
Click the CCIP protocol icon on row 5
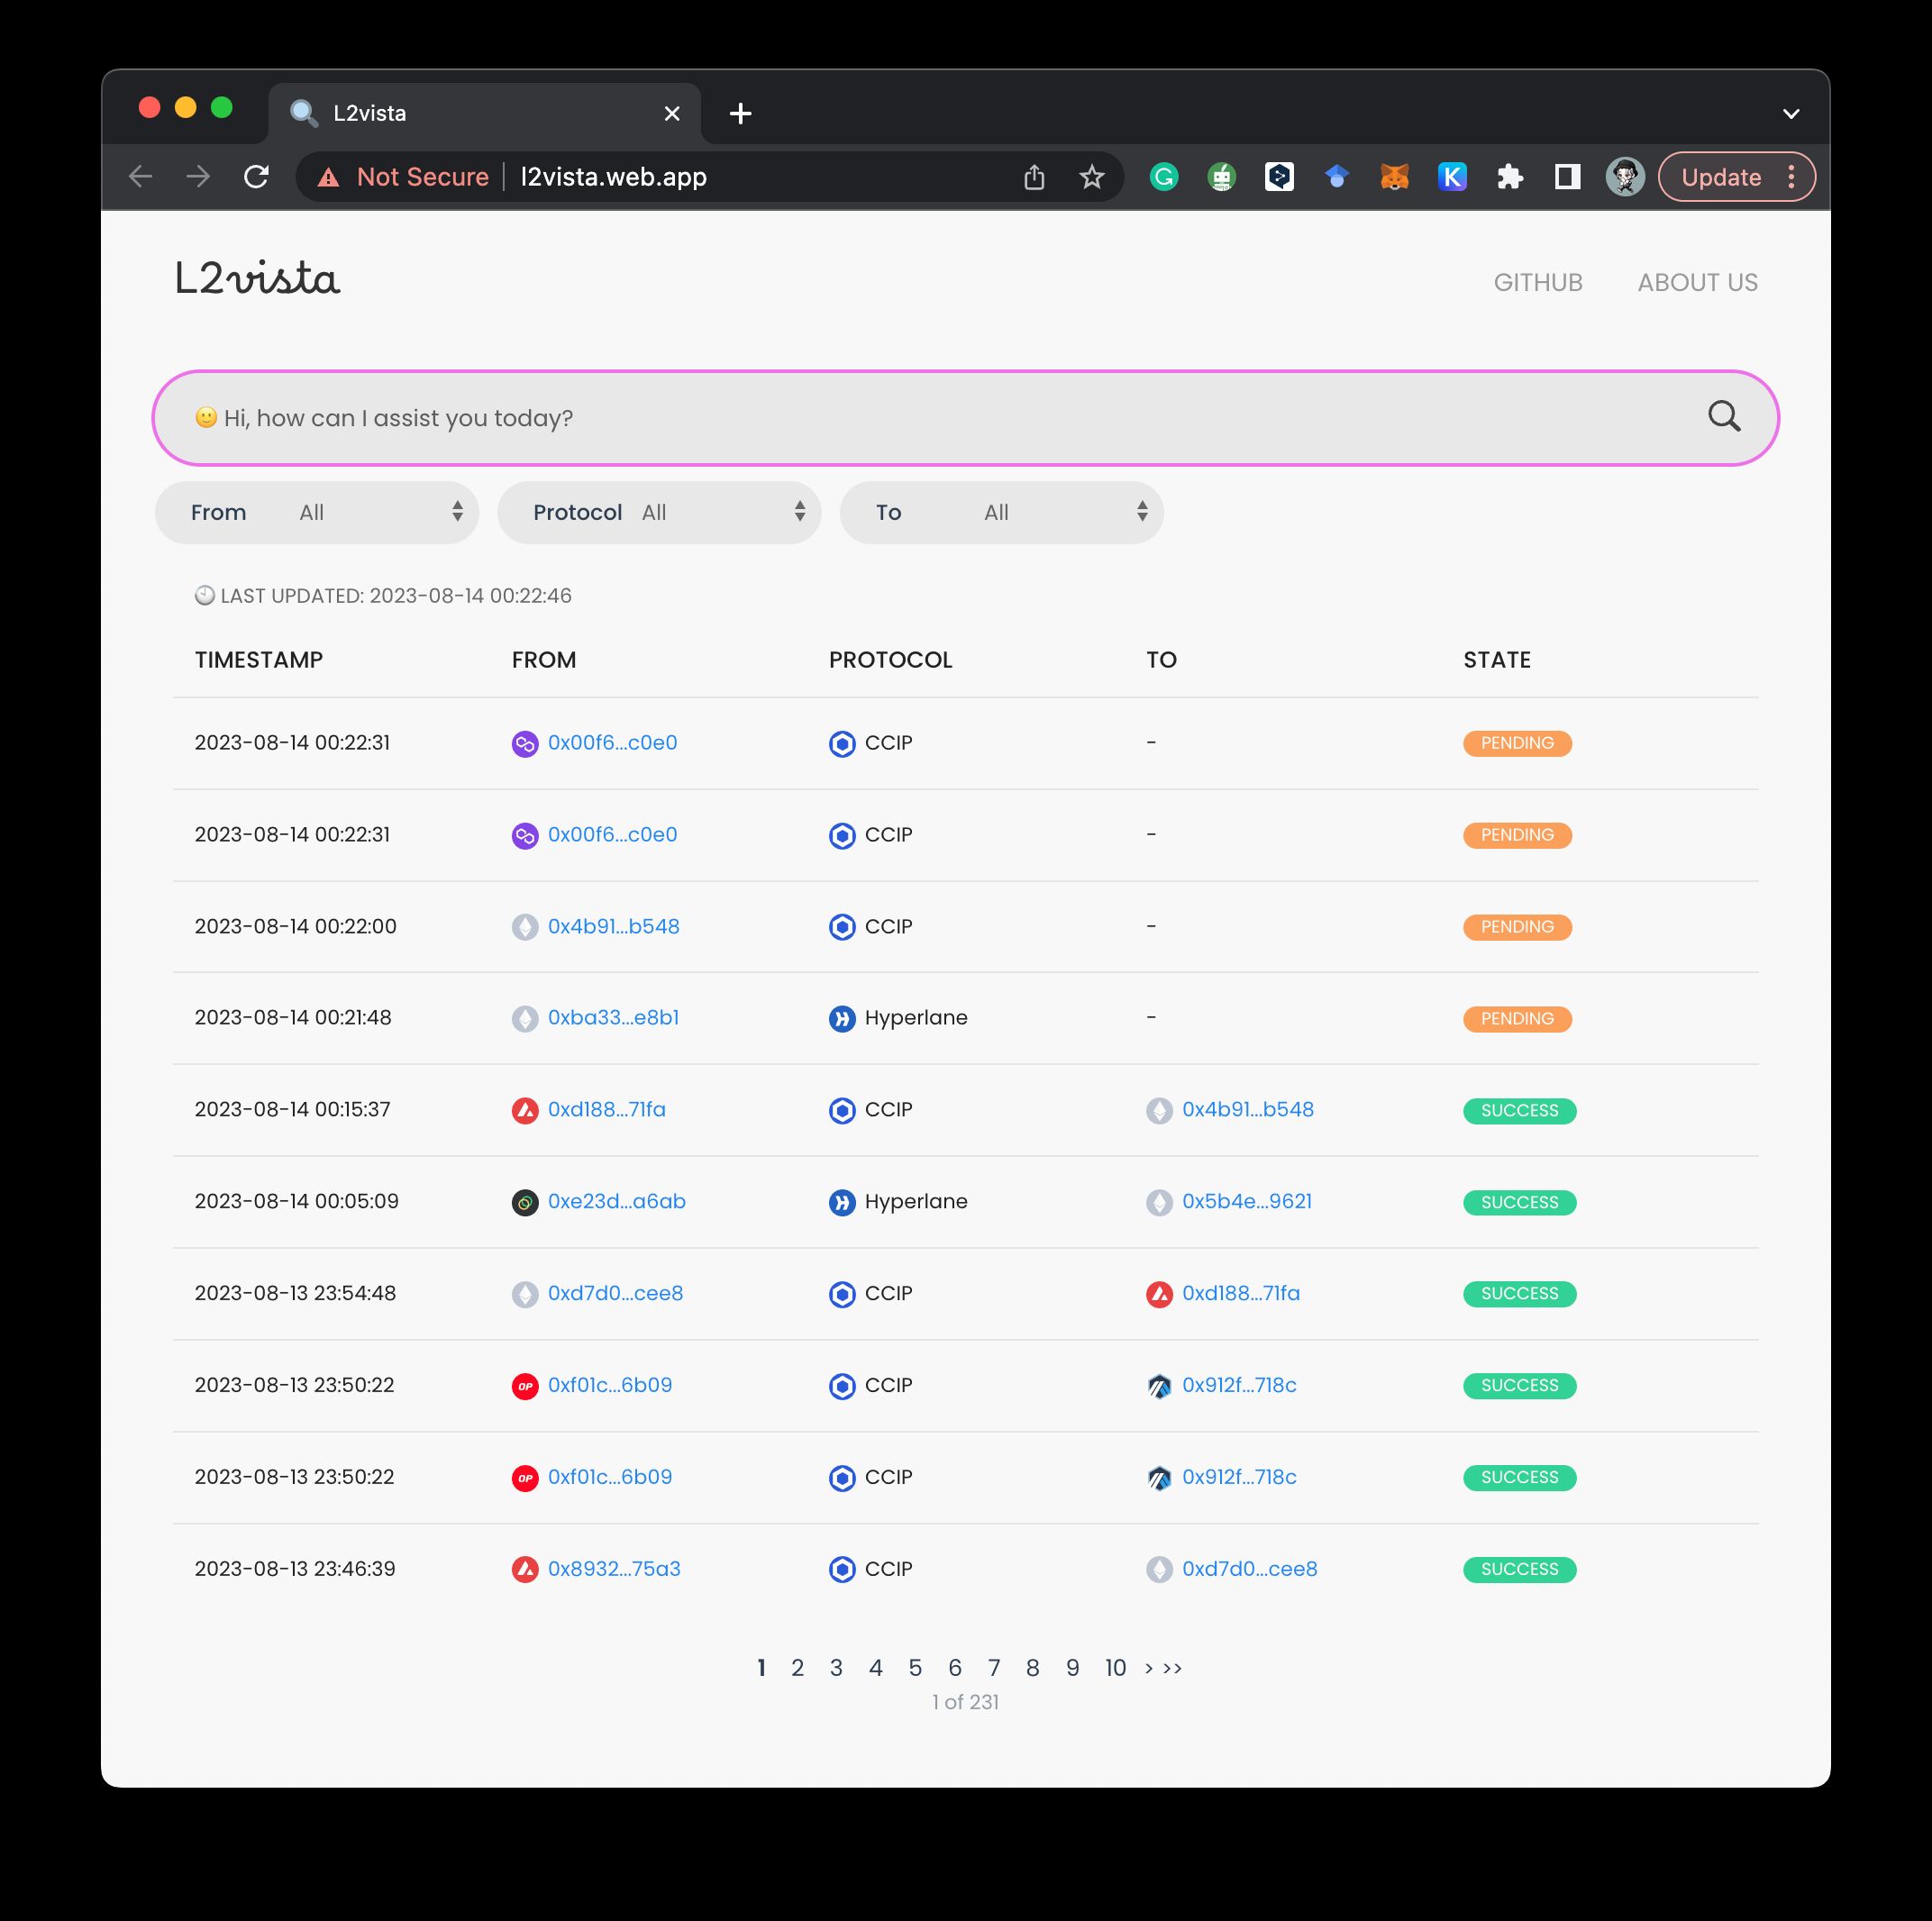(841, 1110)
